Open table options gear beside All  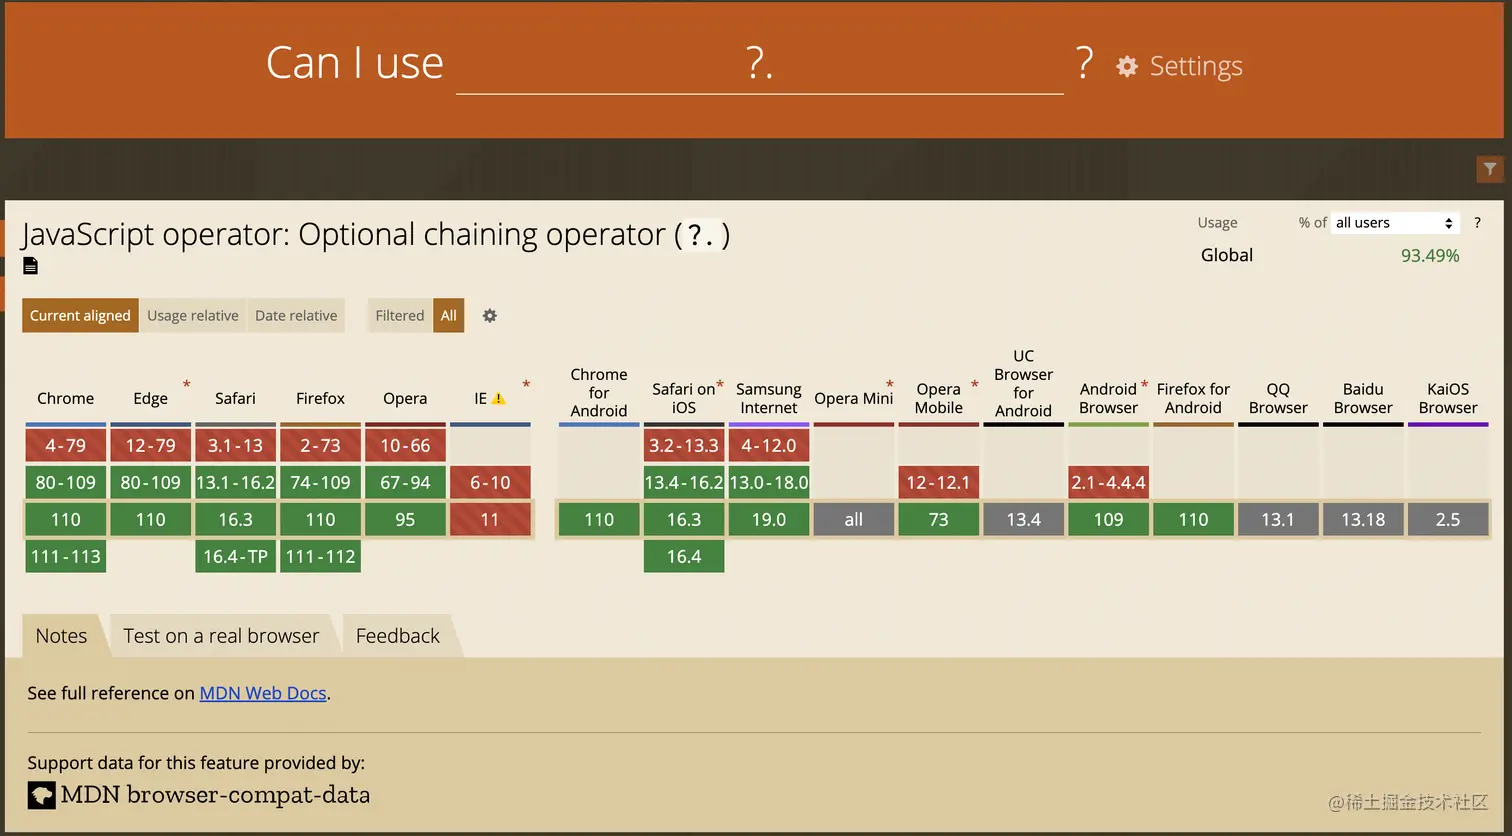490,315
